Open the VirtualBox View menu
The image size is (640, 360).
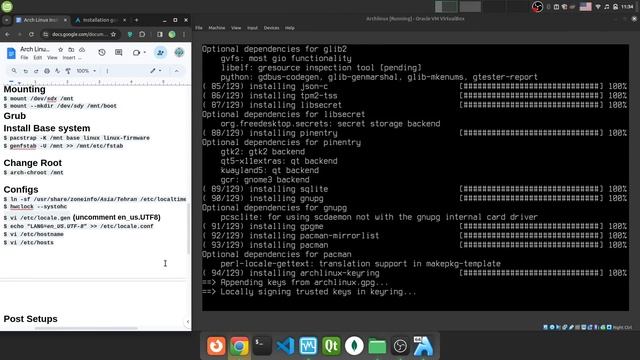pyautogui.click(x=236, y=28)
